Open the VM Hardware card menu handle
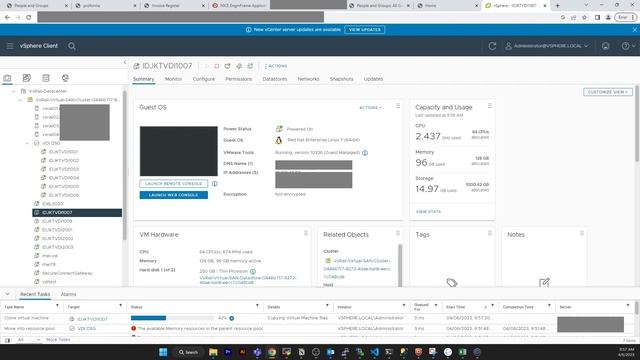This screenshot has height=360, width=640. tap(306, 233)
